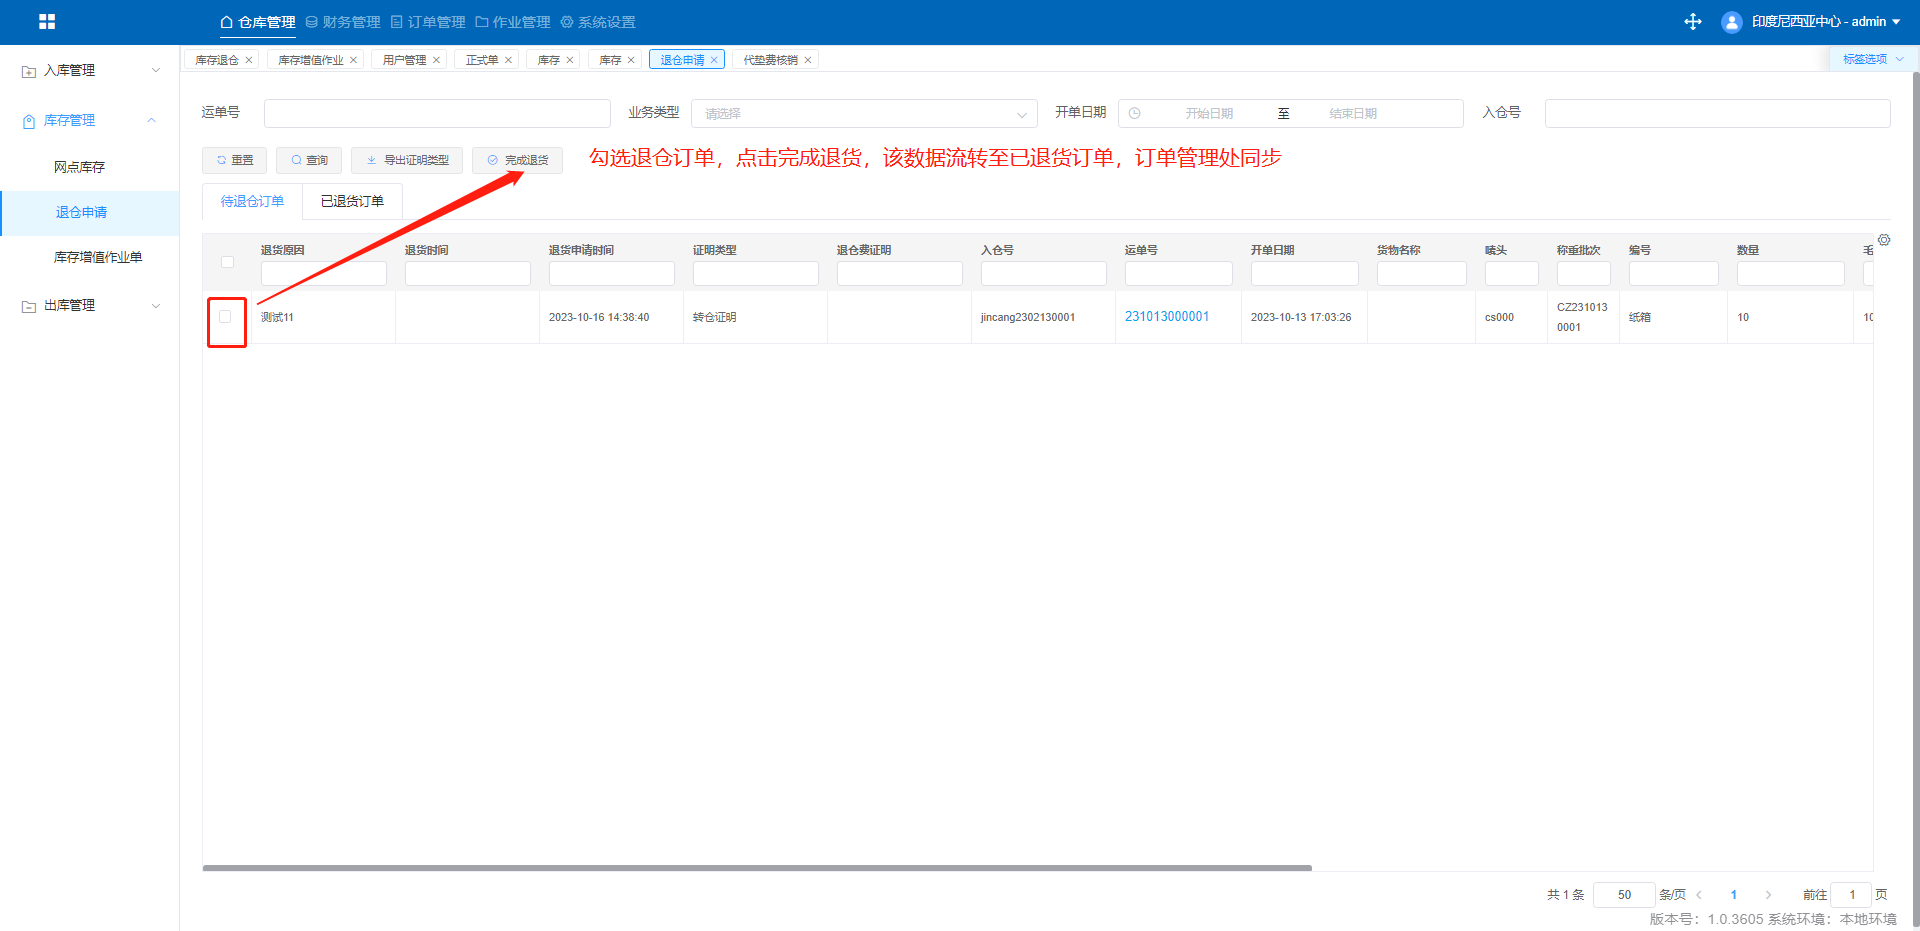Click the 运单号 search input field

[437, 114]
